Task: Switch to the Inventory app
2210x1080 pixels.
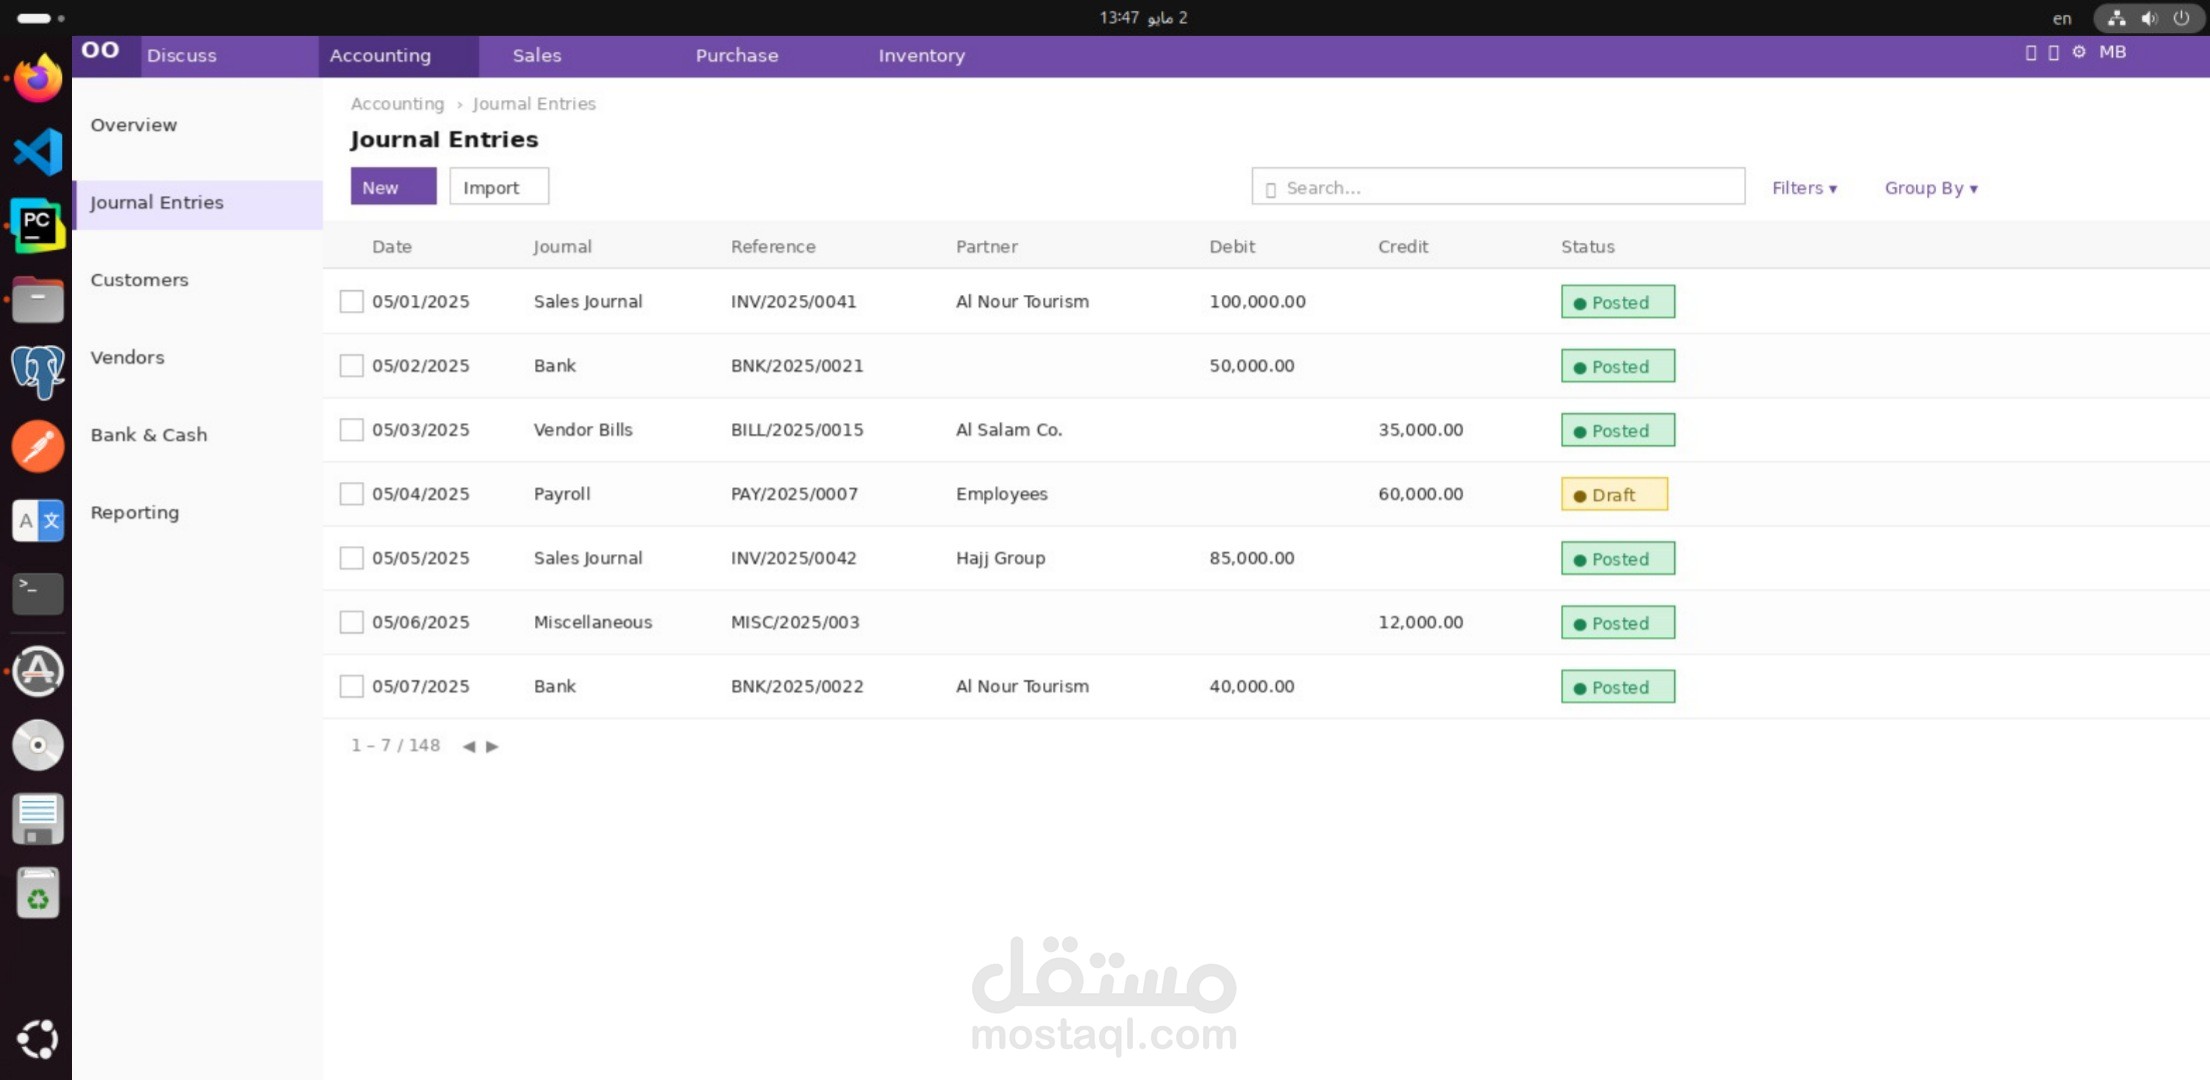Action: pos(921,55)
